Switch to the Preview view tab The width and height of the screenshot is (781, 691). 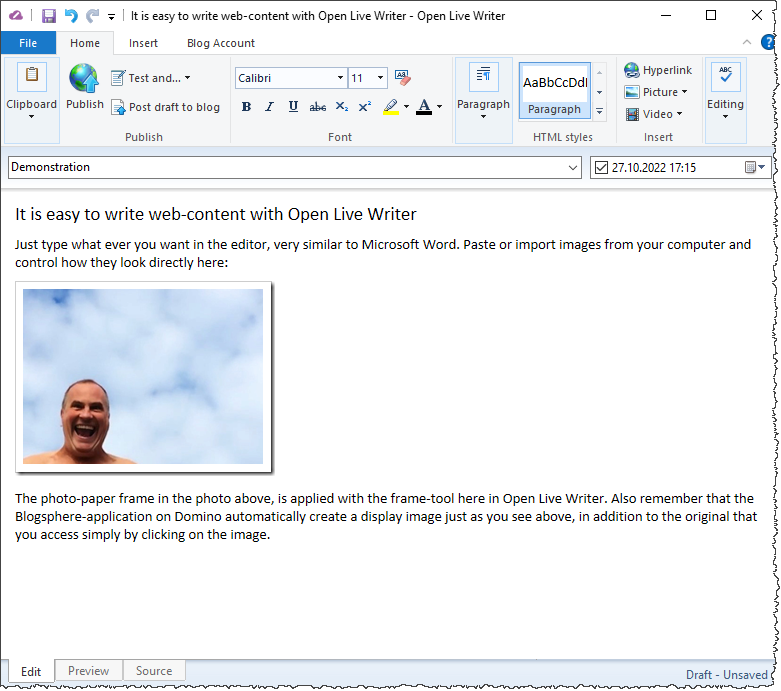[x=88, y=671]
